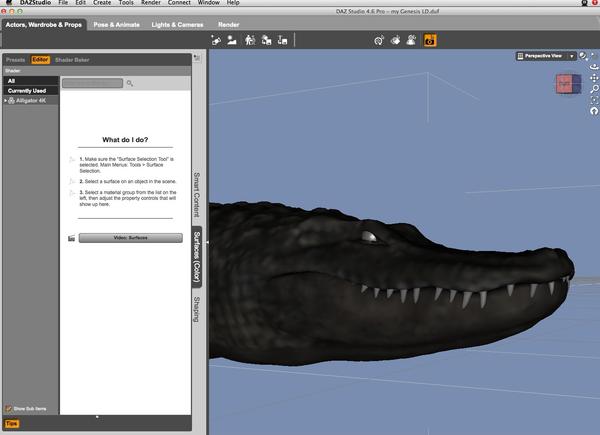Switch to Lights & Cameras tab
This screenshot has height=435, width=600.
click(177, 24)
